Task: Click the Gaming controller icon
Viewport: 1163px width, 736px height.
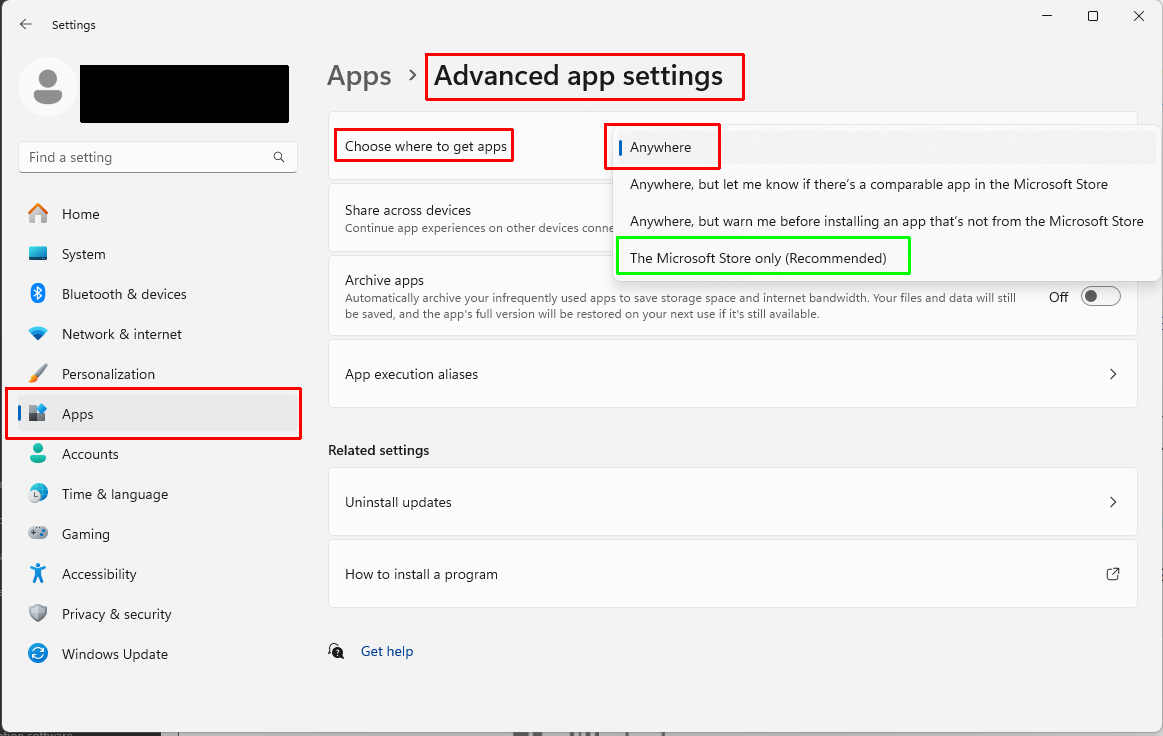Action: click(38, 533)
